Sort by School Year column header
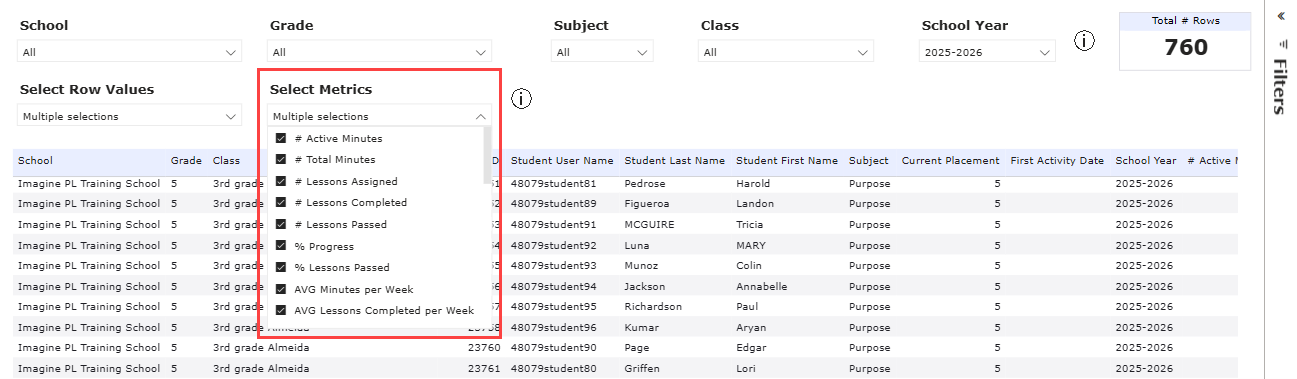1297x379 pixels. point(1146,160)
